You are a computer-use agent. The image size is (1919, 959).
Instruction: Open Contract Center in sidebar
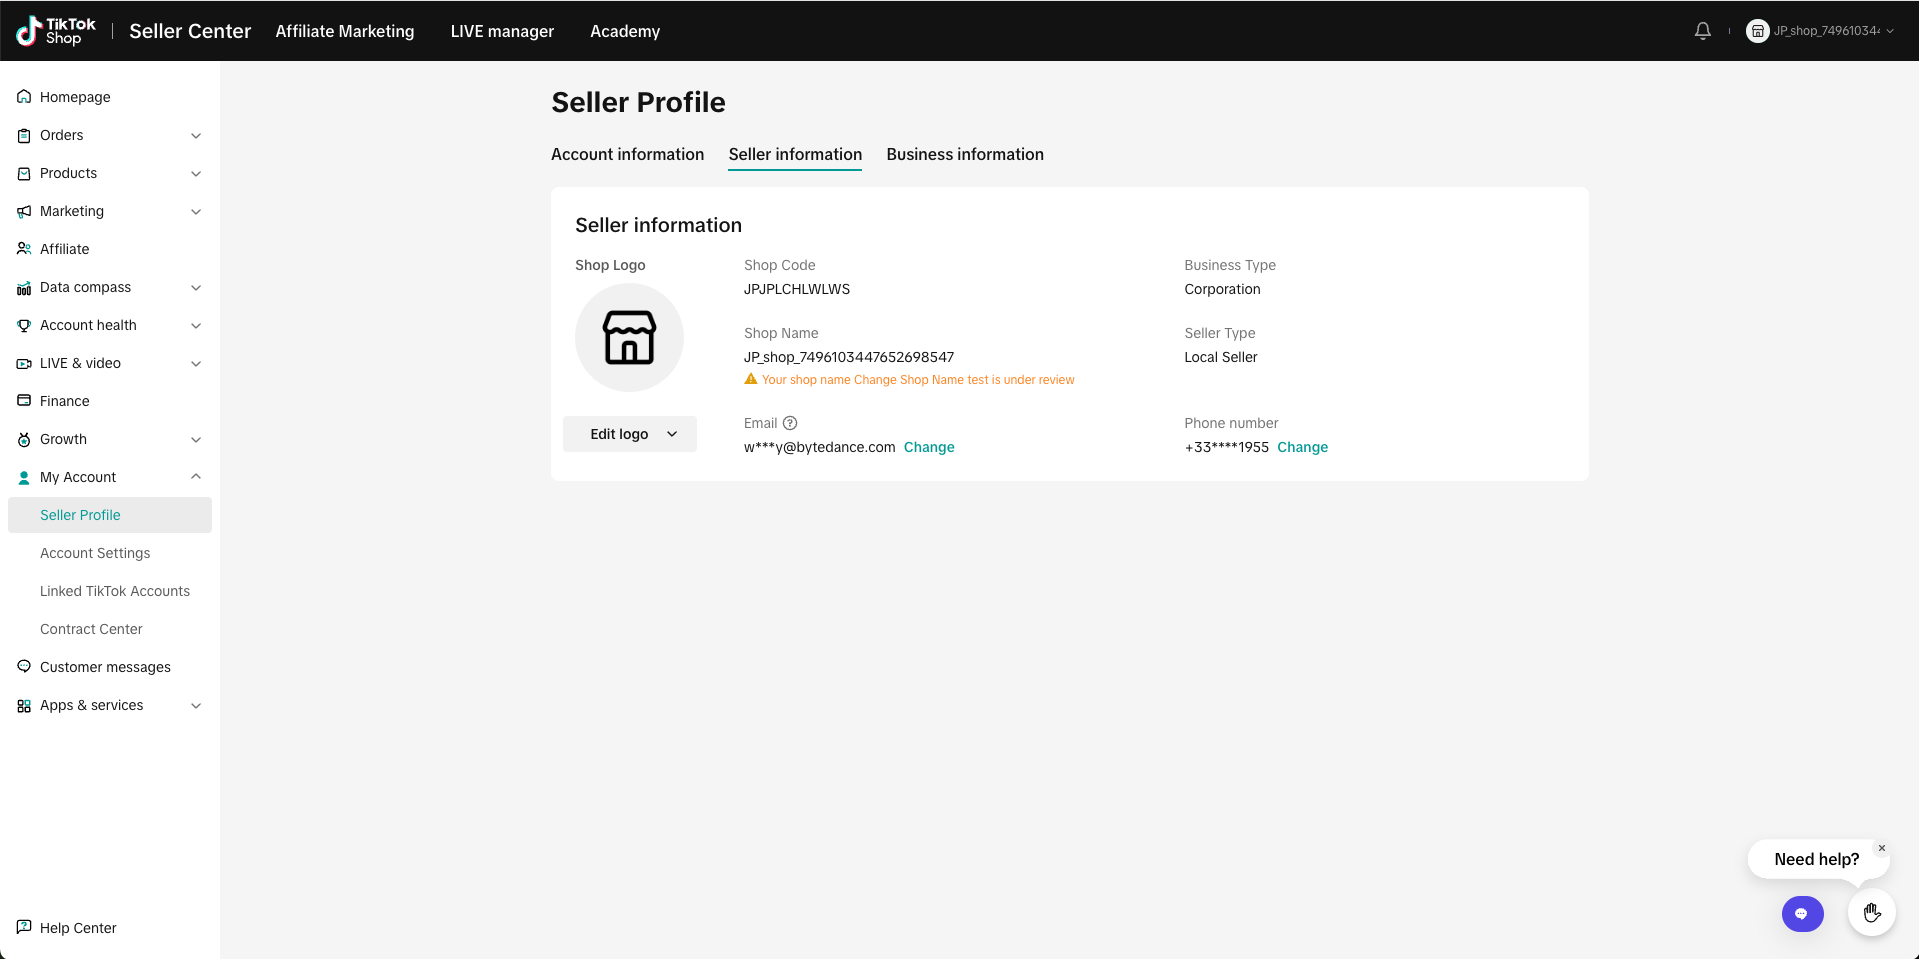[91, 629]
